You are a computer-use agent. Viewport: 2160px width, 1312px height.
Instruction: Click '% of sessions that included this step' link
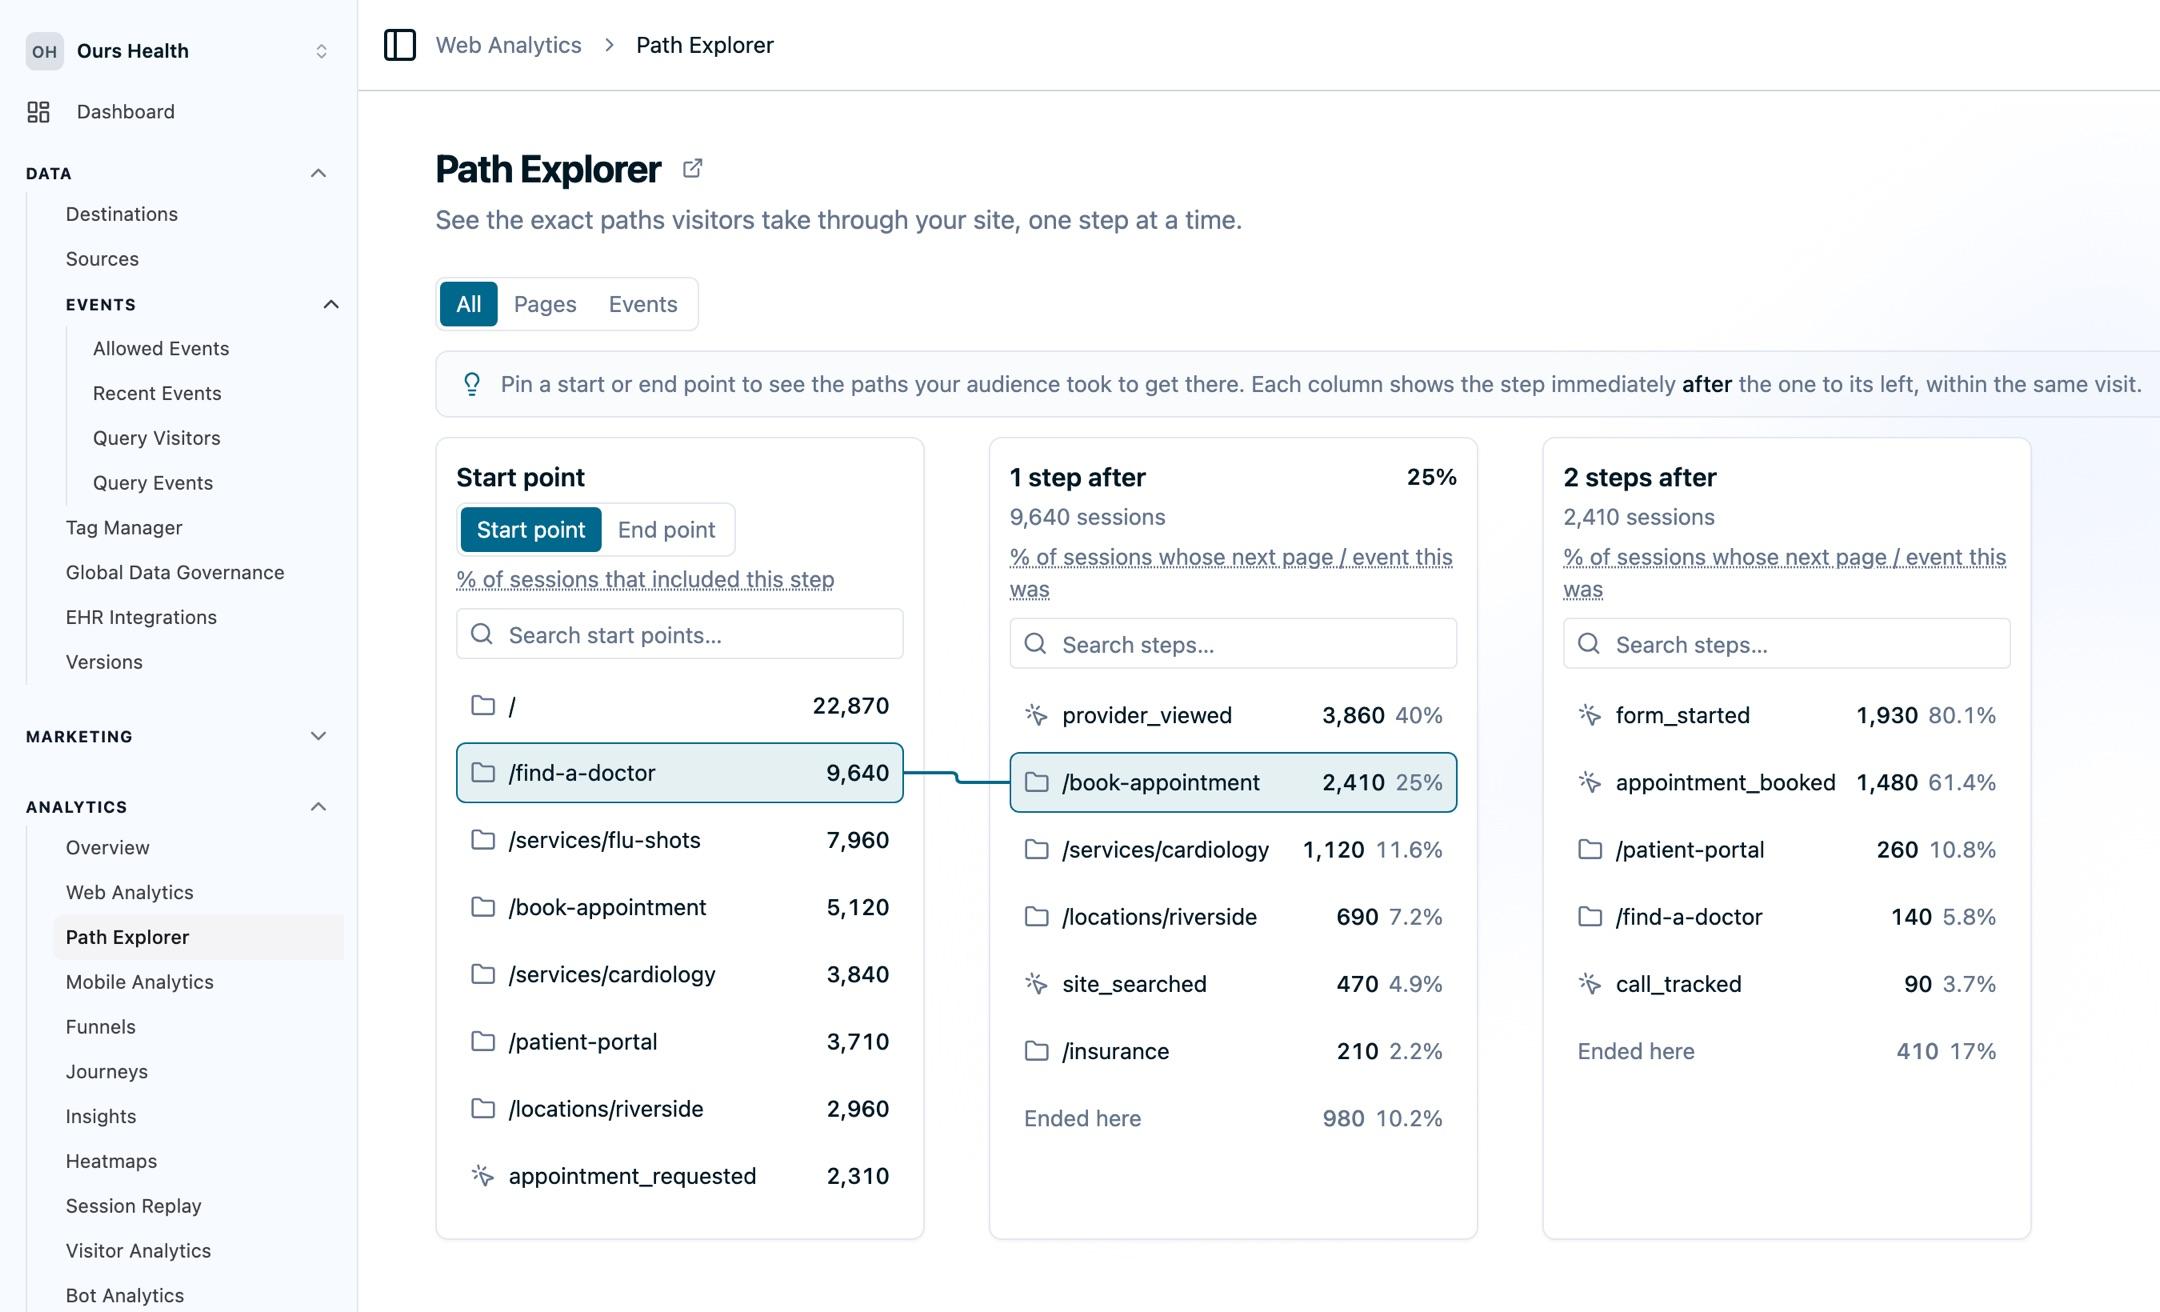click(645, 579)
